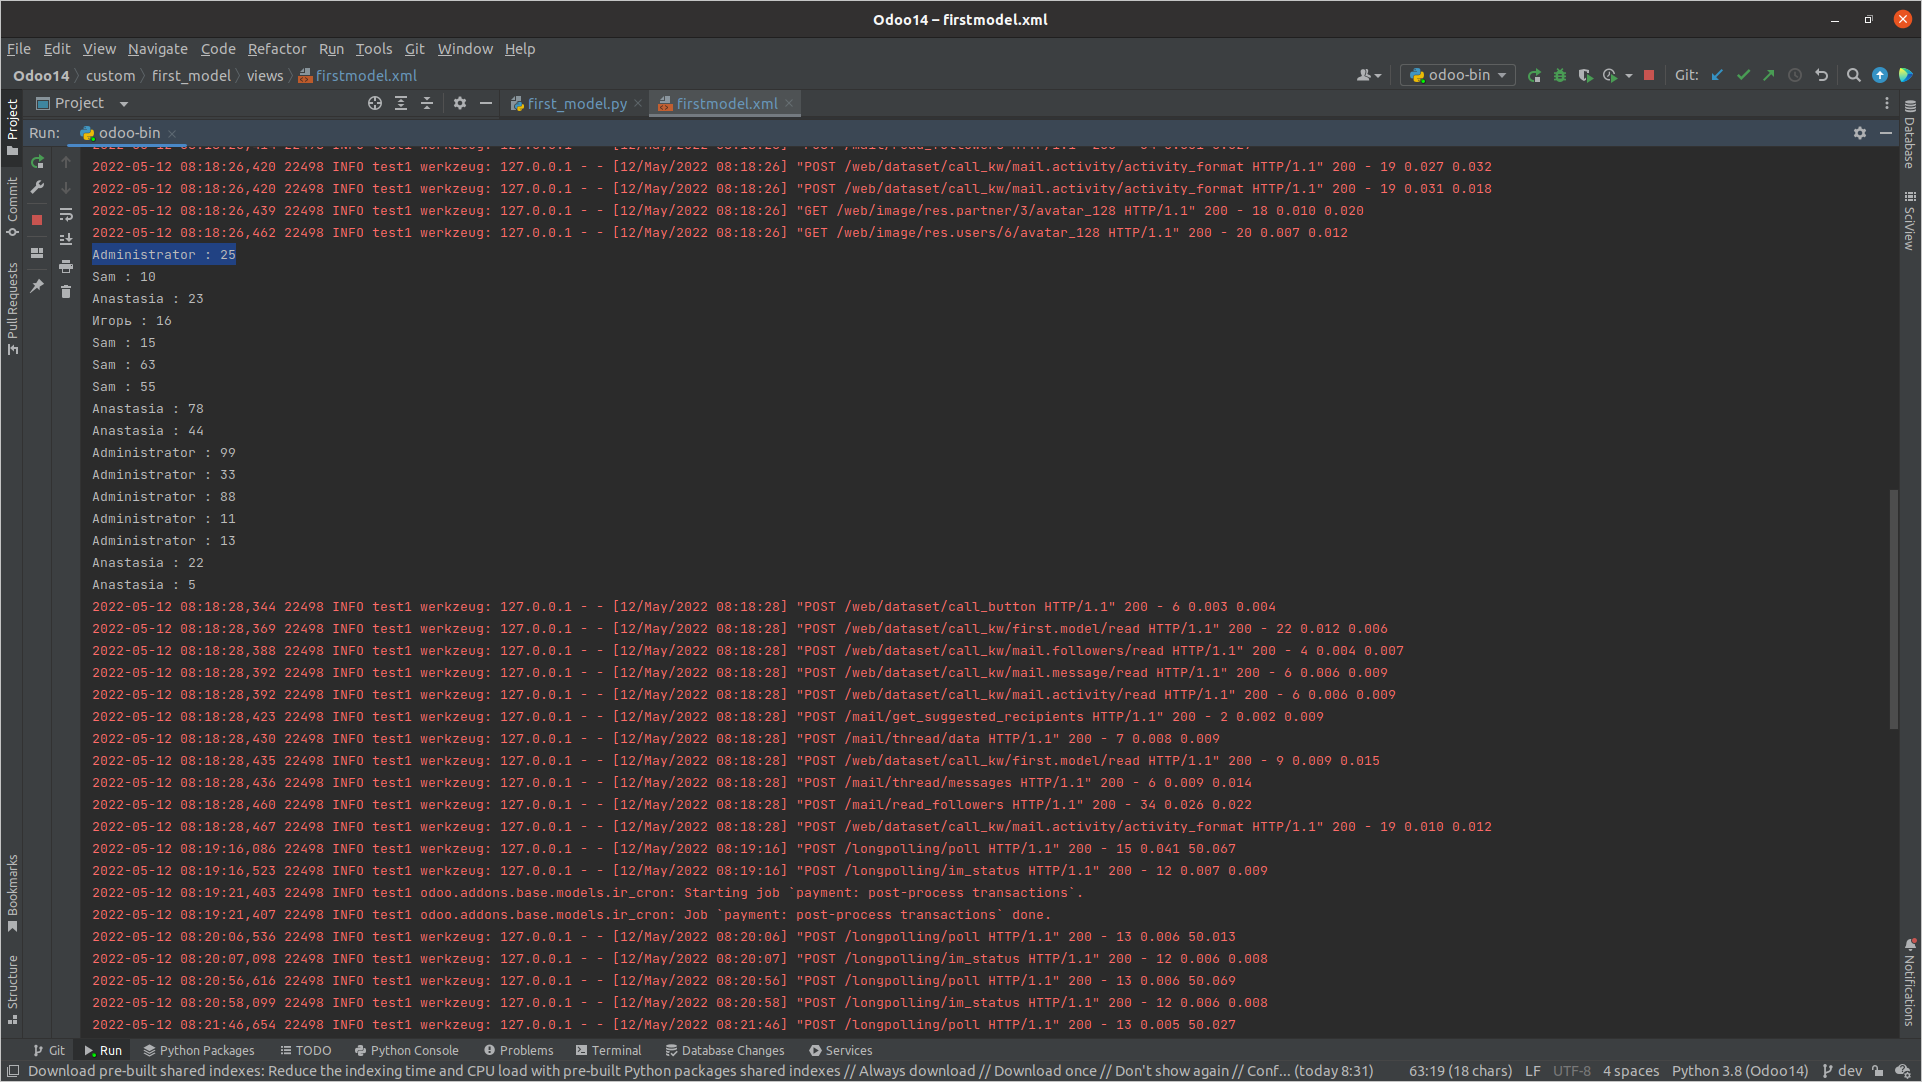Open the Git menu
Viewport: 1922px width, 1082px height.
(415, 49)
